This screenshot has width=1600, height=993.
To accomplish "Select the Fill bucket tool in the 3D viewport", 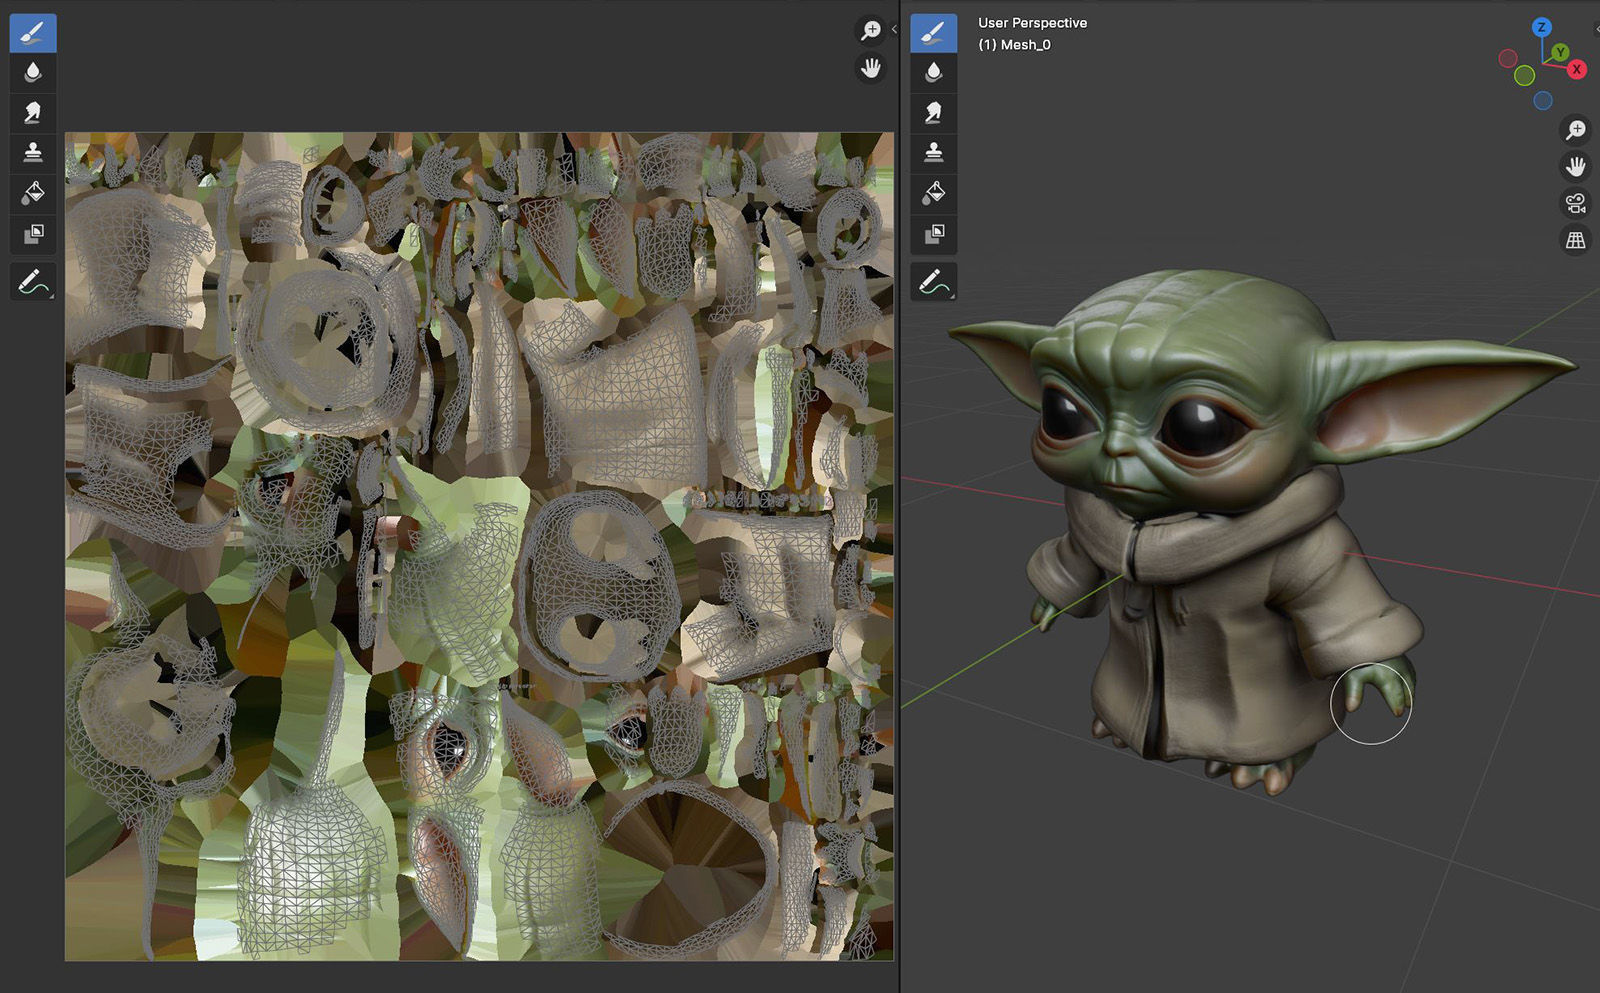I will point(933,193).
